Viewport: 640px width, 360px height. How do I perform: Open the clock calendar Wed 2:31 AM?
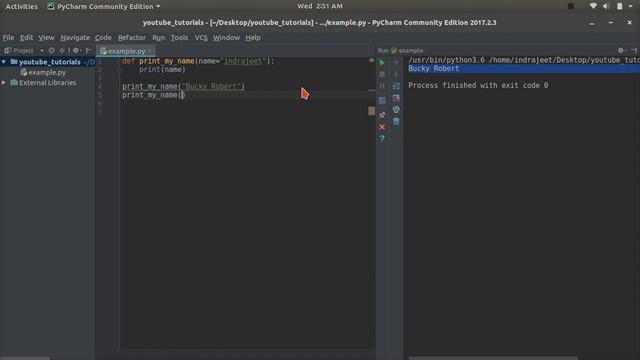coord(320,6)
